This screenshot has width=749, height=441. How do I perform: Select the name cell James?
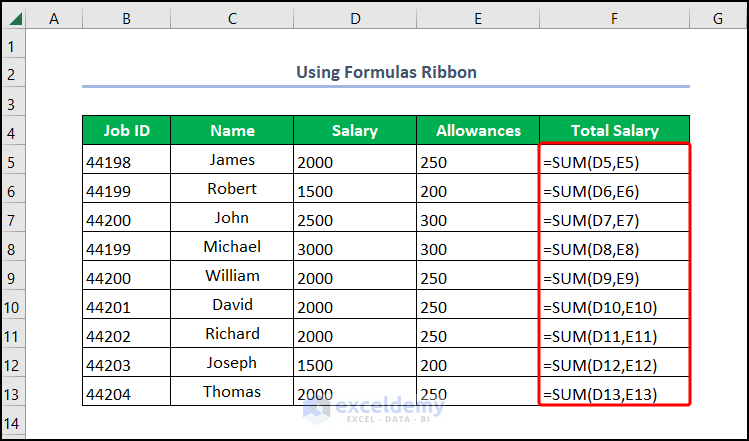point(232,160)
